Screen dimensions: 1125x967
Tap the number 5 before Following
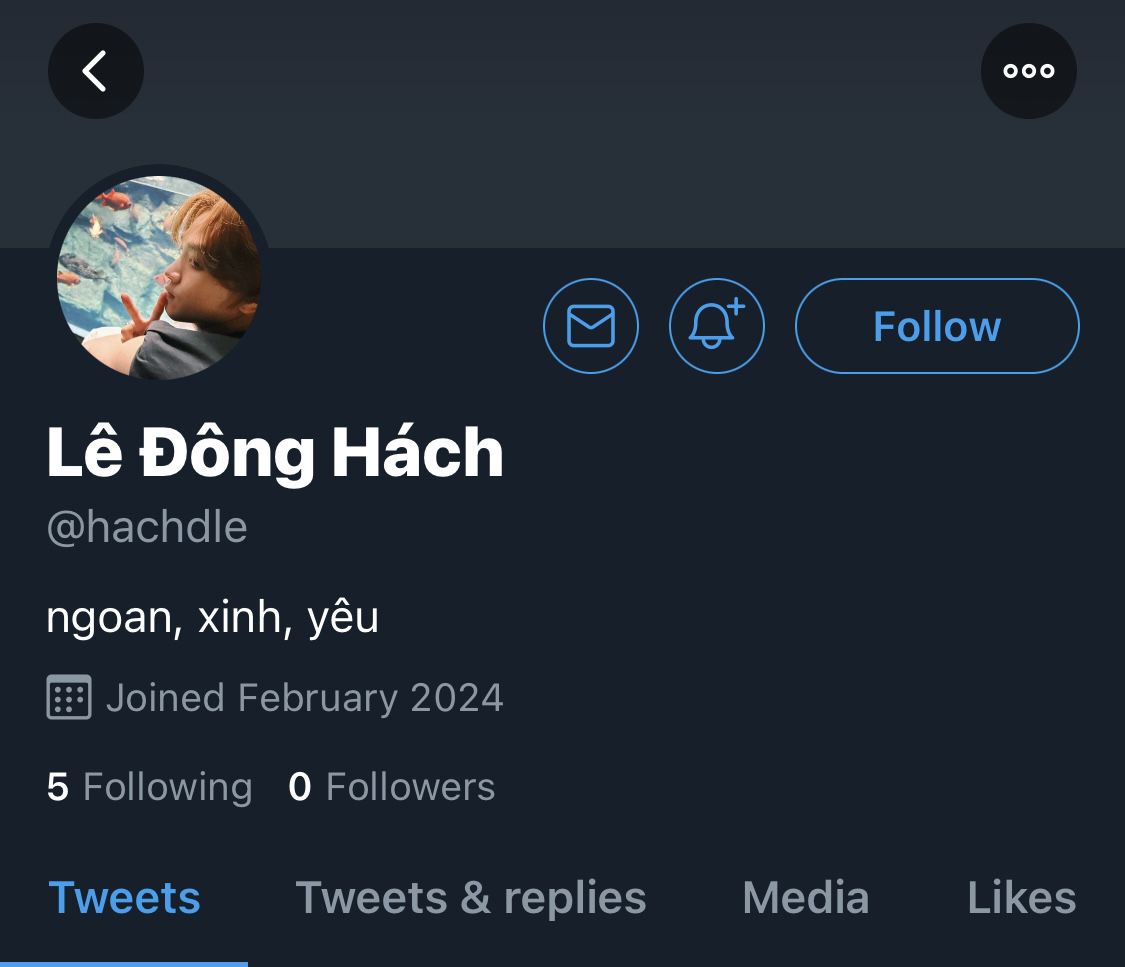[57, 787]
